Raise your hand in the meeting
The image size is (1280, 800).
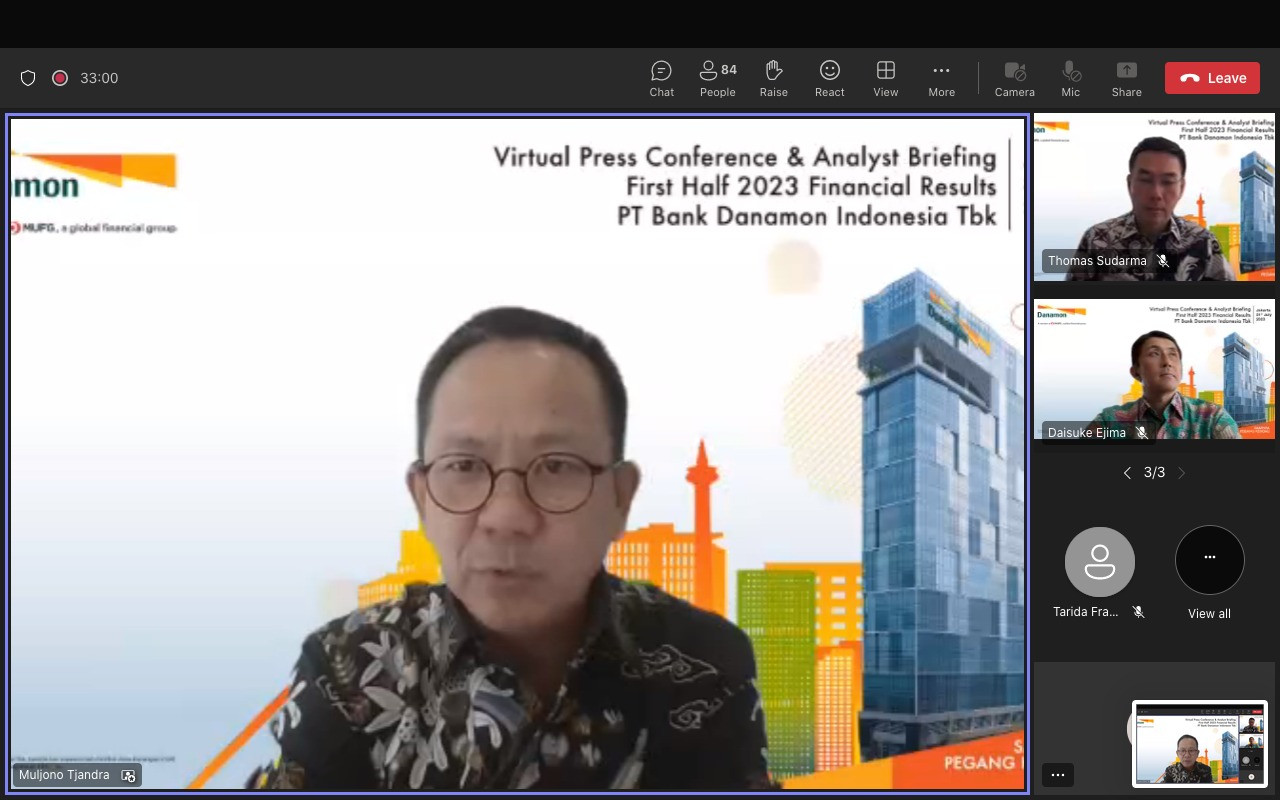[x=773, y=78]
